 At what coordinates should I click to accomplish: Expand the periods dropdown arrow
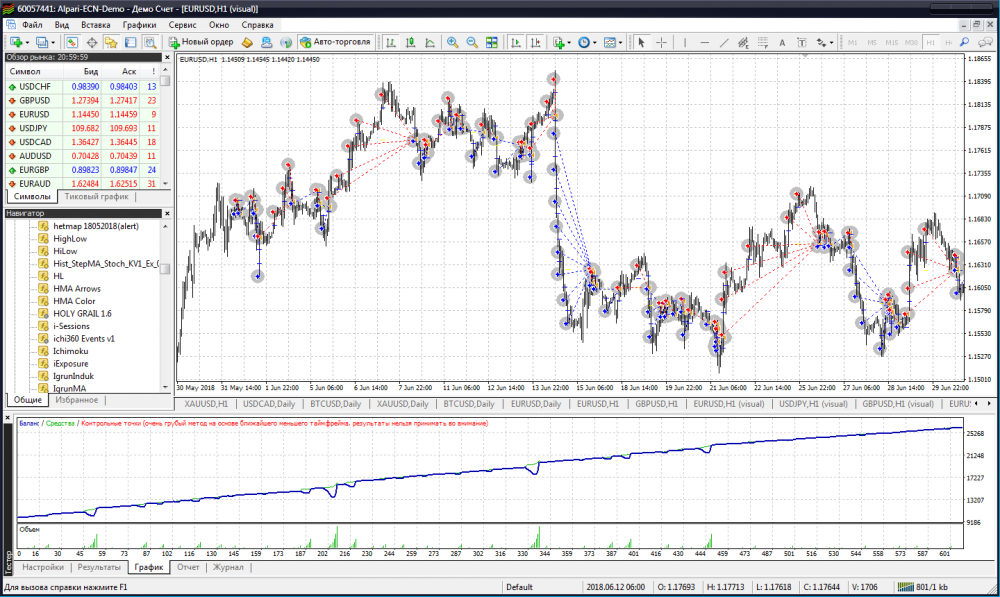(x=594, y=43)
